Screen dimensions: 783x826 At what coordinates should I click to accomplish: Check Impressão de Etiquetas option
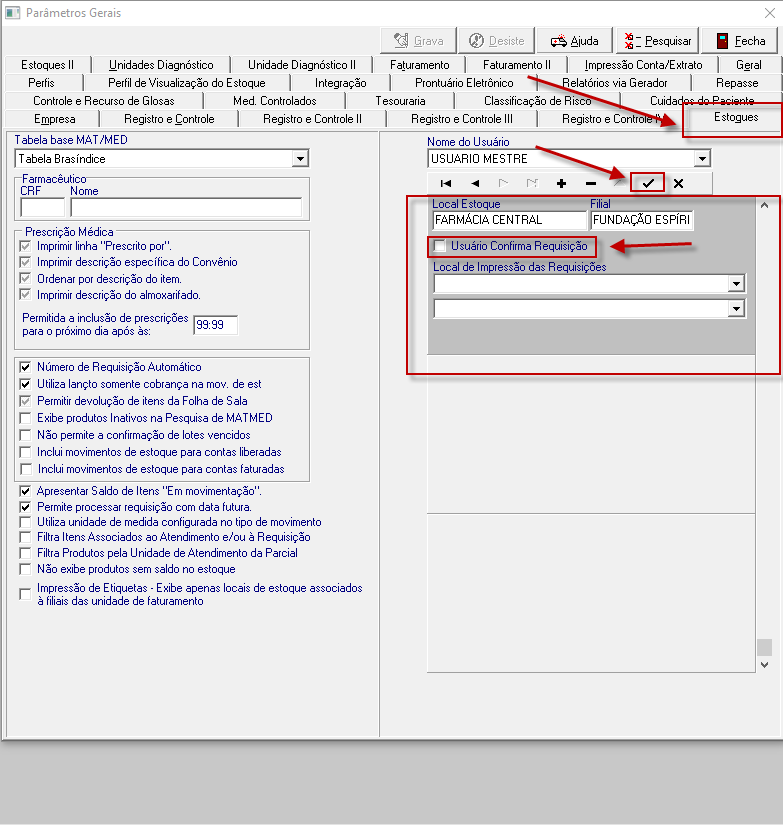(25, 594)
